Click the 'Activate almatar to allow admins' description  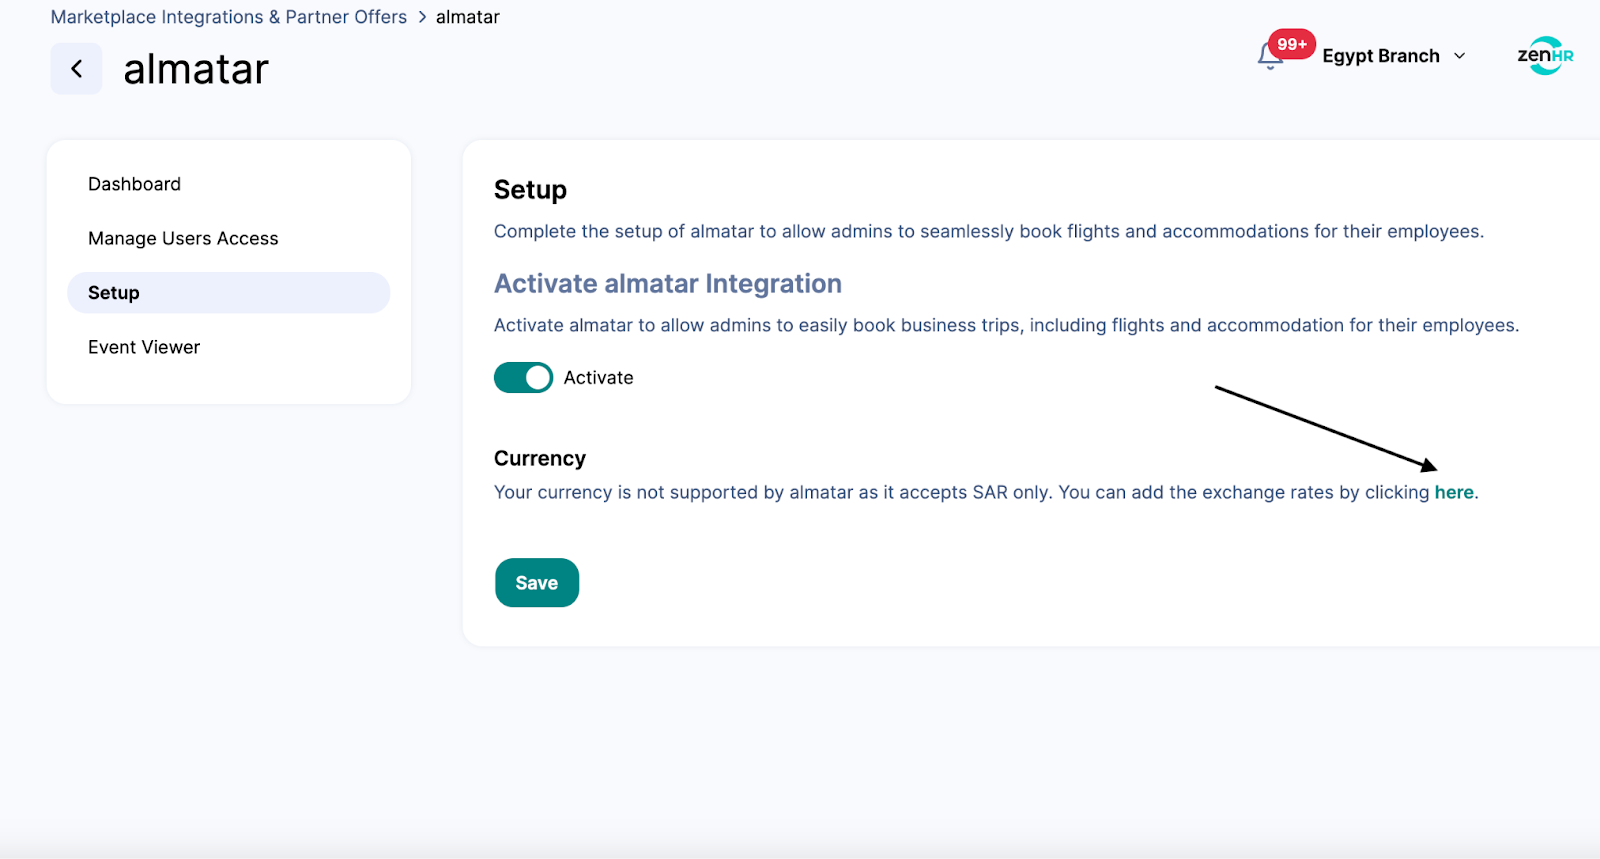(x=1006, y=325)
